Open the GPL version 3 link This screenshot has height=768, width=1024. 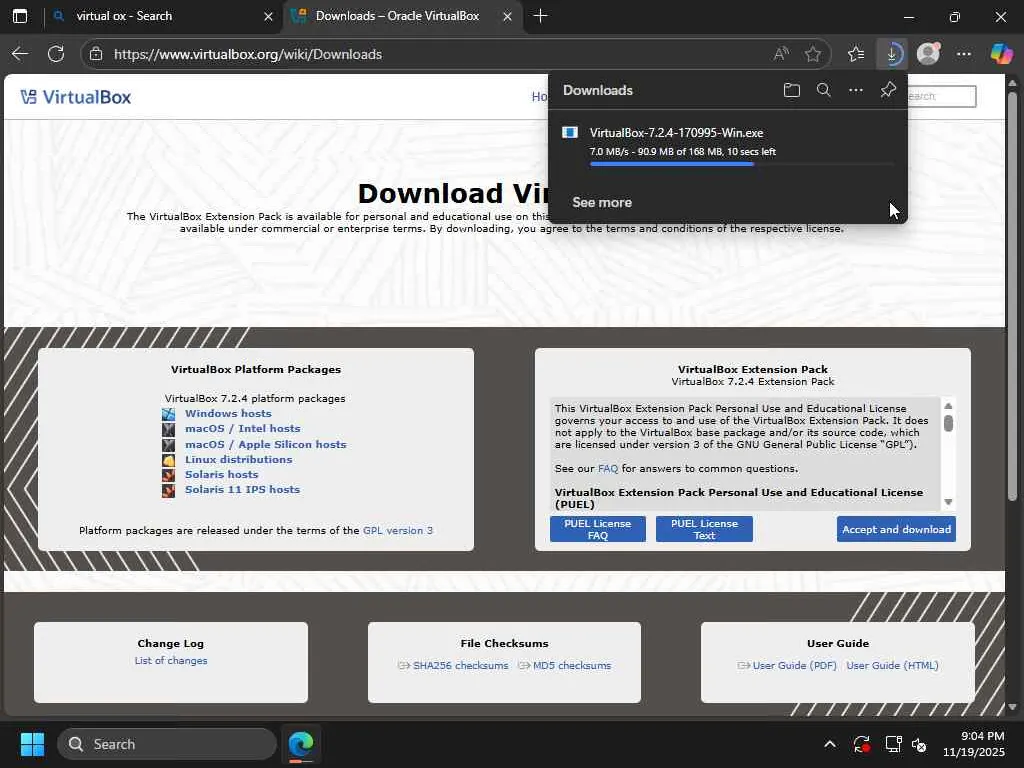pyautogui.click(x=398, y=530)
